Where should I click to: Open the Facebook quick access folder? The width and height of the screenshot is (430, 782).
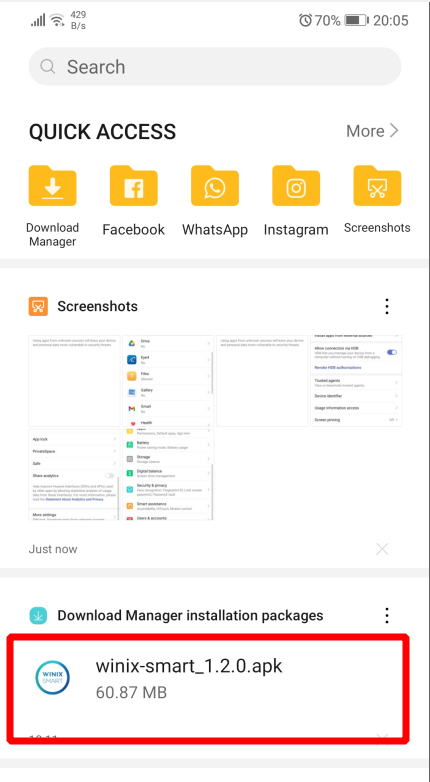point(133,186)
